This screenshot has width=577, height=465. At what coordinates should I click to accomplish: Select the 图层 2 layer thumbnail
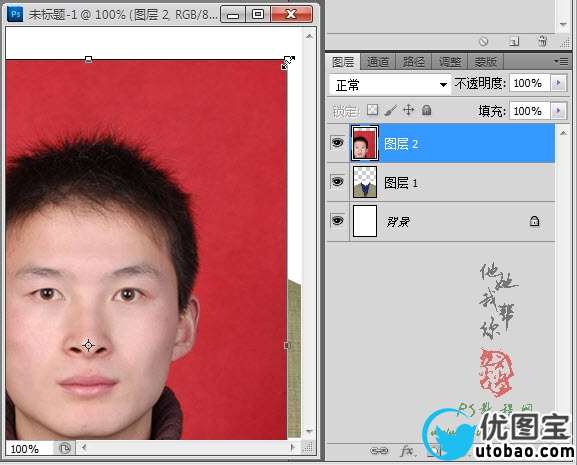[365, 143]
